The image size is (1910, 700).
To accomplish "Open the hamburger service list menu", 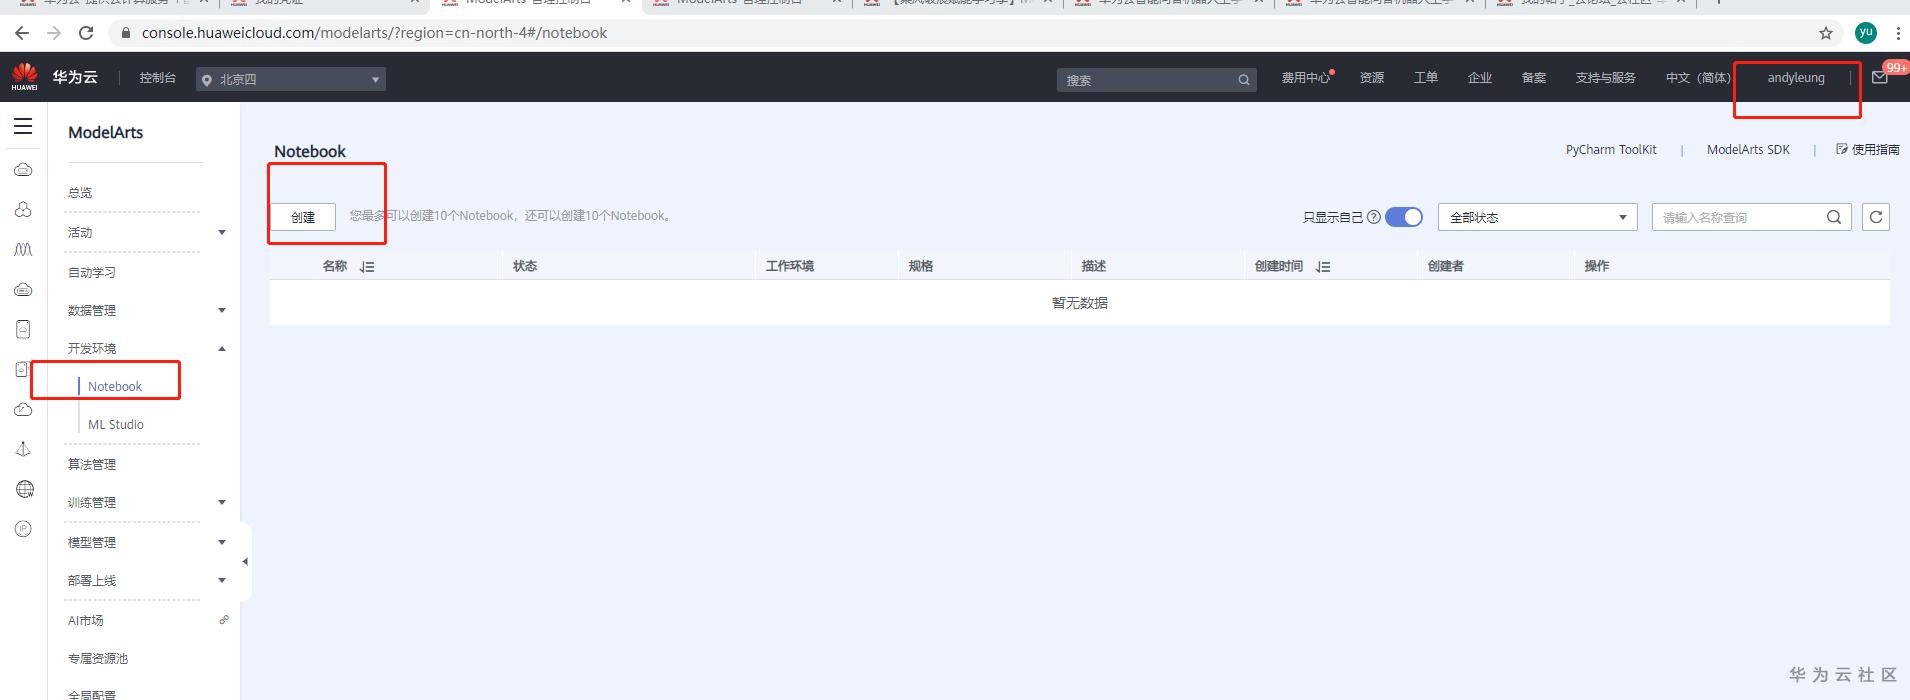I will 23,126.
